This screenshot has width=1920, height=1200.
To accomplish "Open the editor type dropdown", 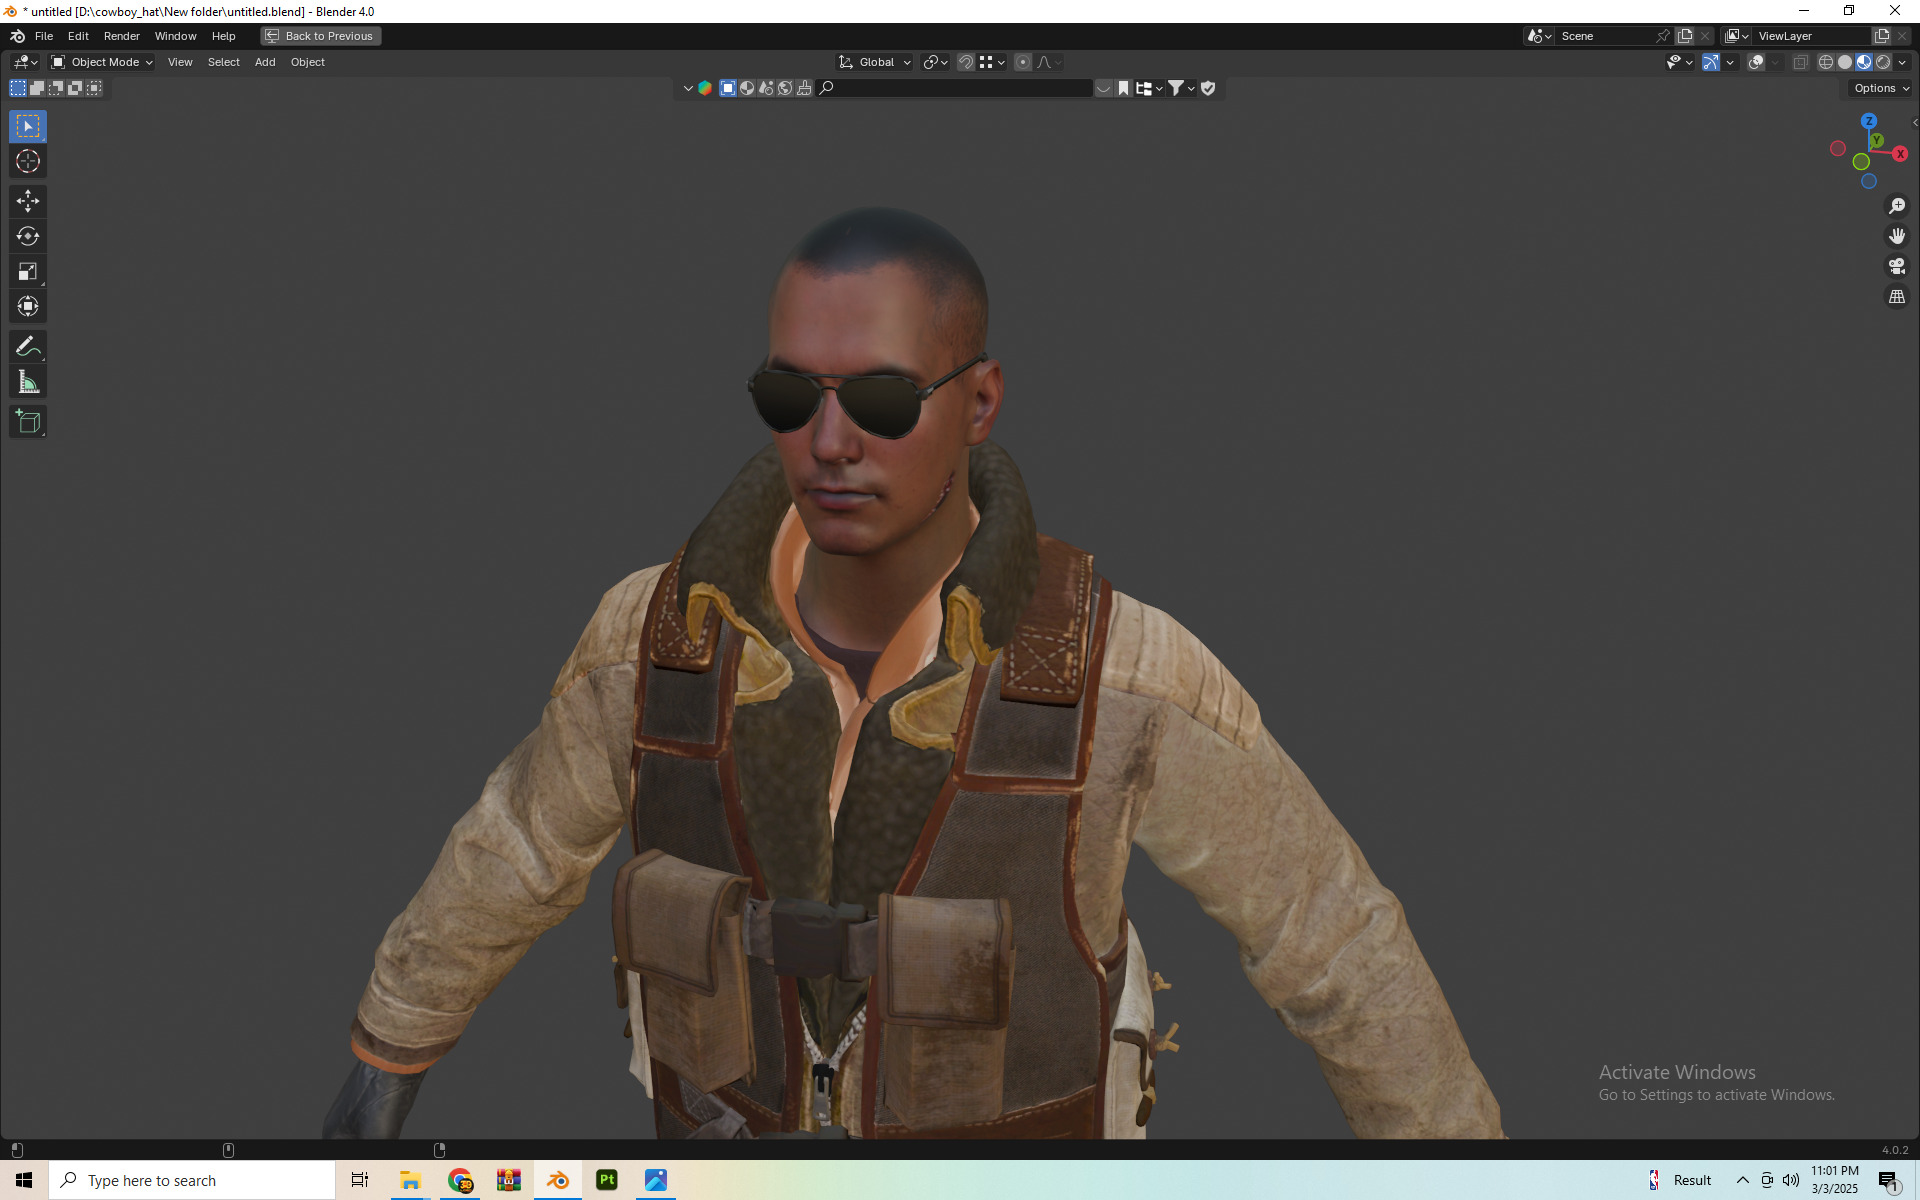I will click(25, 62).
